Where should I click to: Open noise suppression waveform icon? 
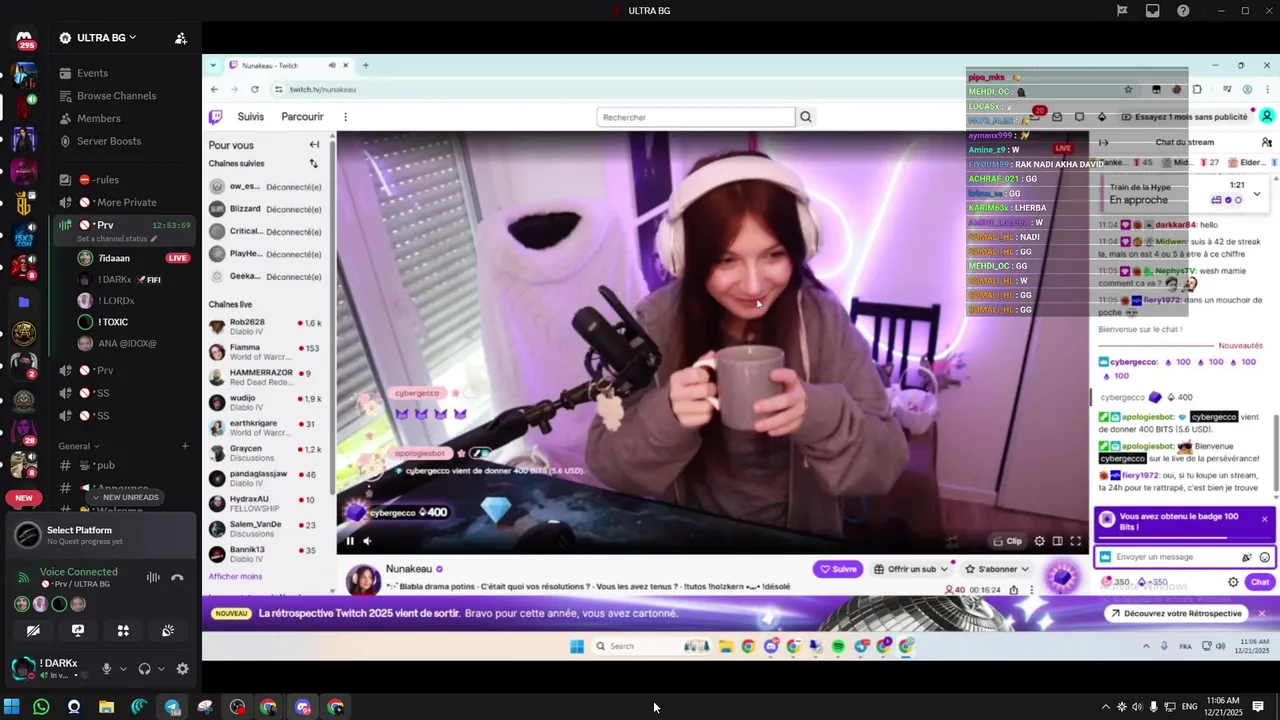(x=153, y=577)
